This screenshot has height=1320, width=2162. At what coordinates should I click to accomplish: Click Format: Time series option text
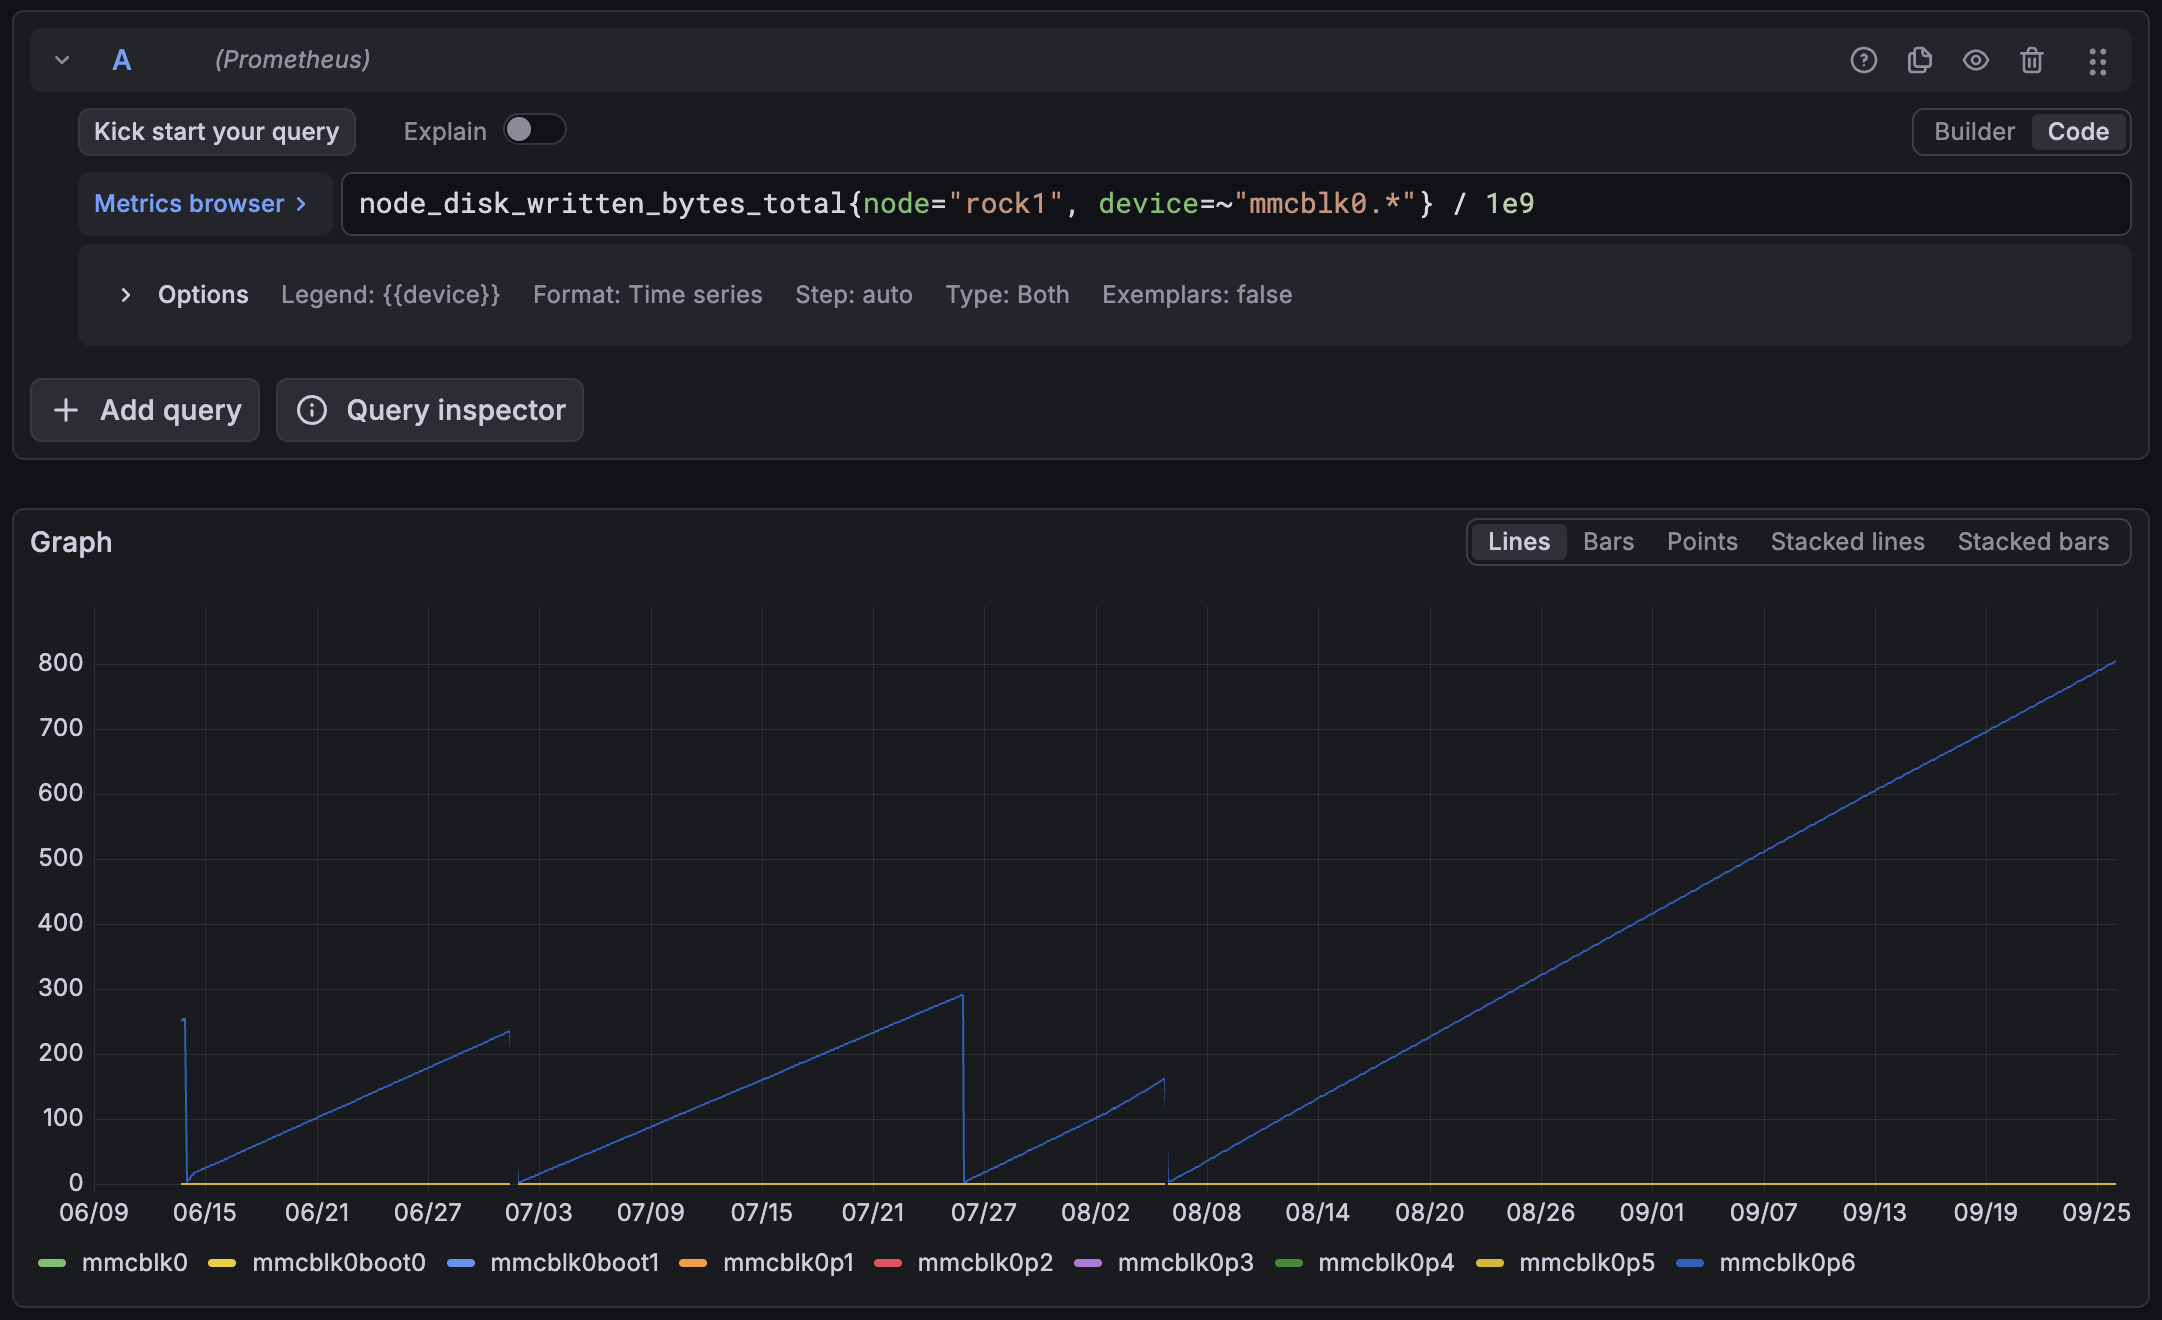(x=647, y=295)
